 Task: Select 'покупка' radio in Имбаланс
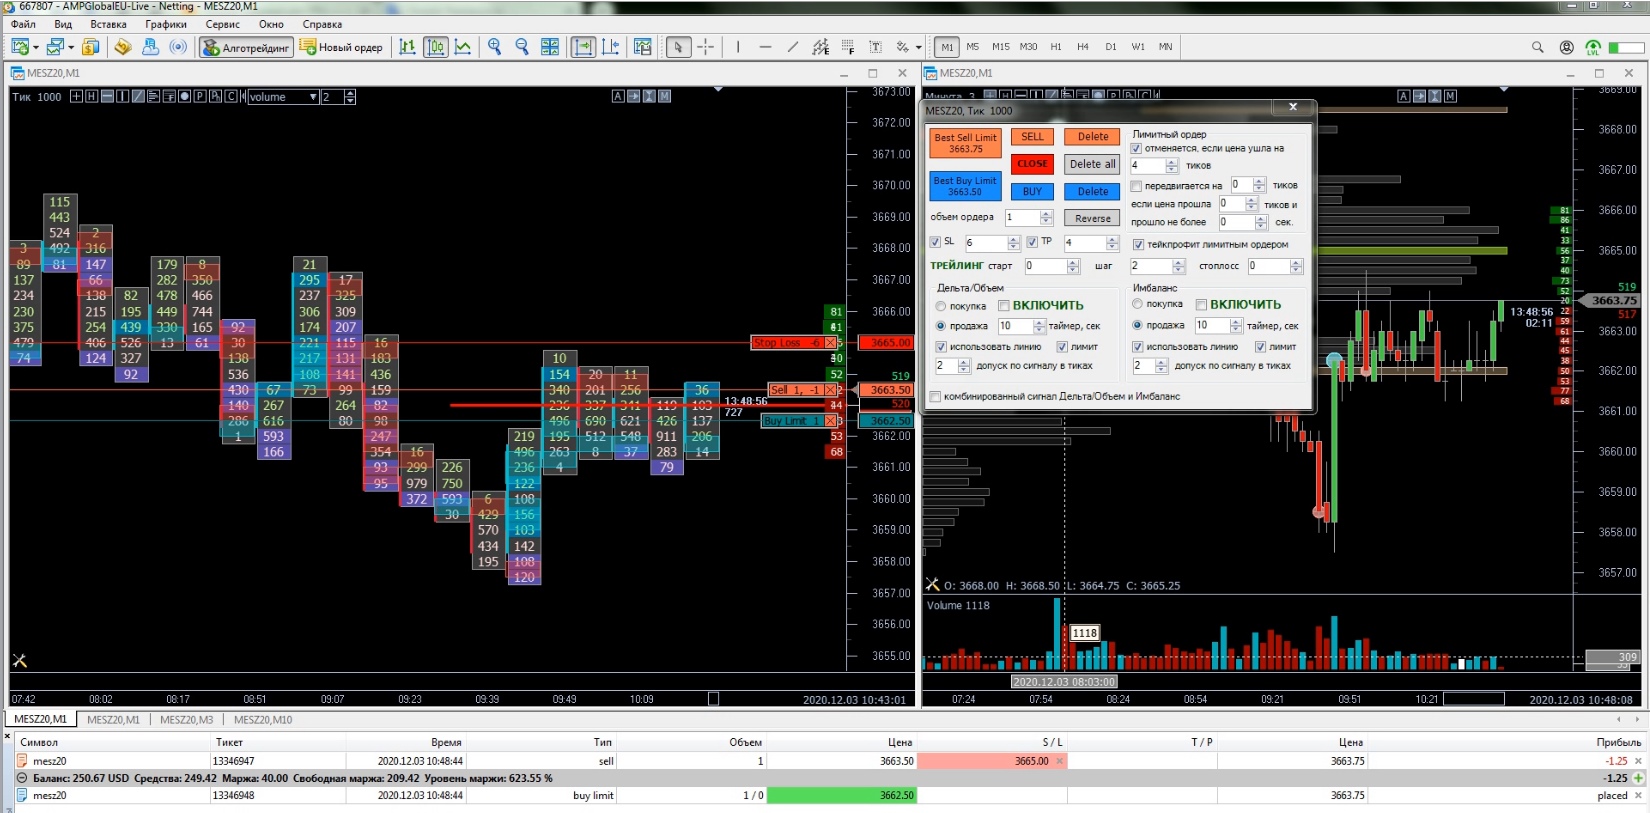[x=1137, y=304]
